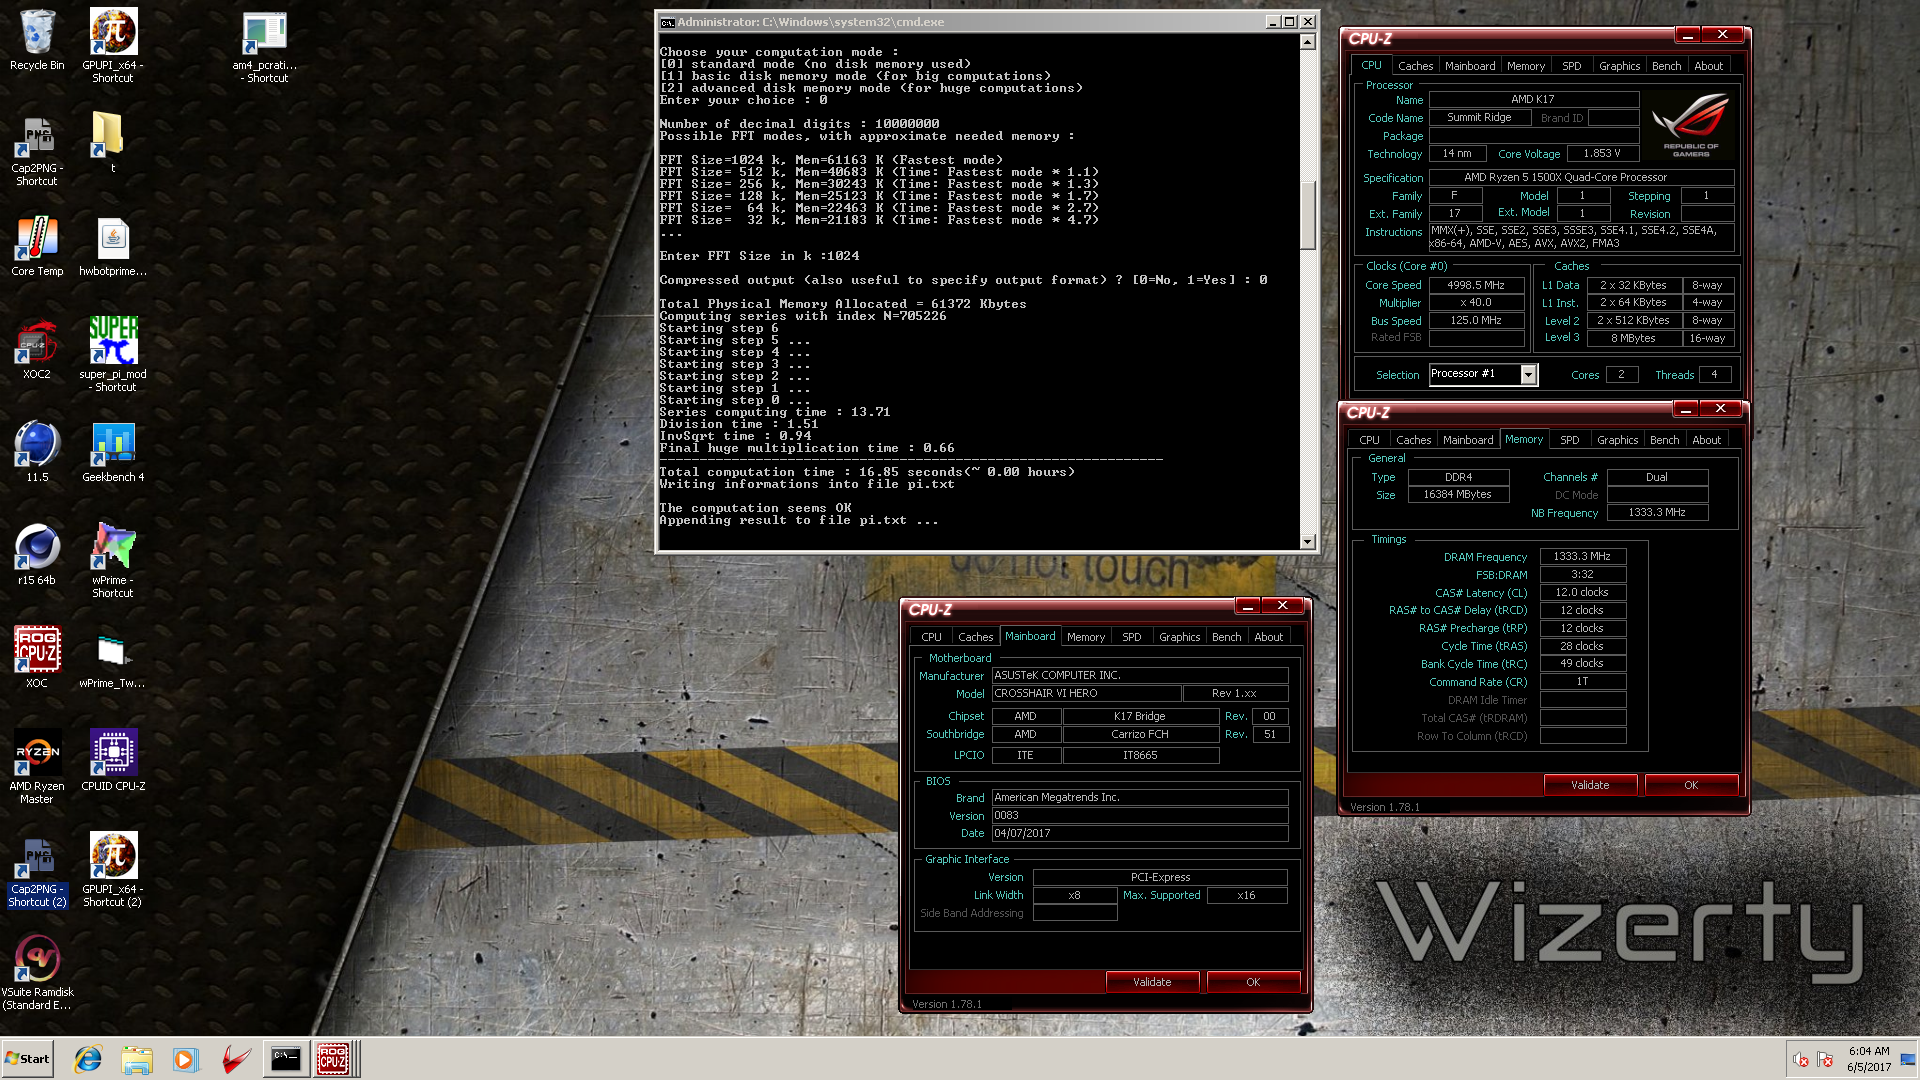1920x1080 pixels.
Task: Open Caches tab in top CPU-Z window
Action: [1415, 66]
